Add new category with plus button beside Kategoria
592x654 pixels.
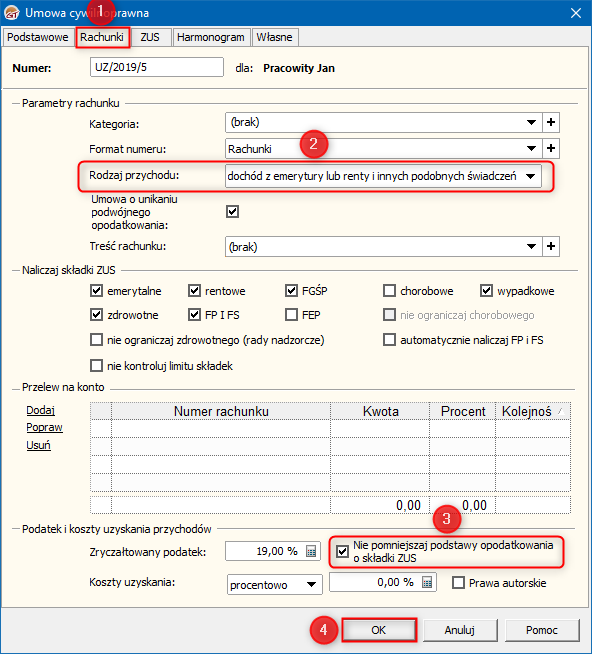(551, 122)
